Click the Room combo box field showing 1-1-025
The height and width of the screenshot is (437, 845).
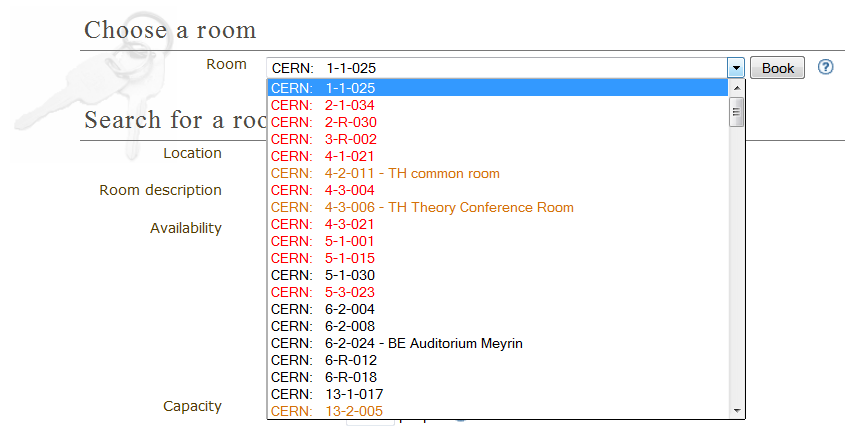[497, 68]
